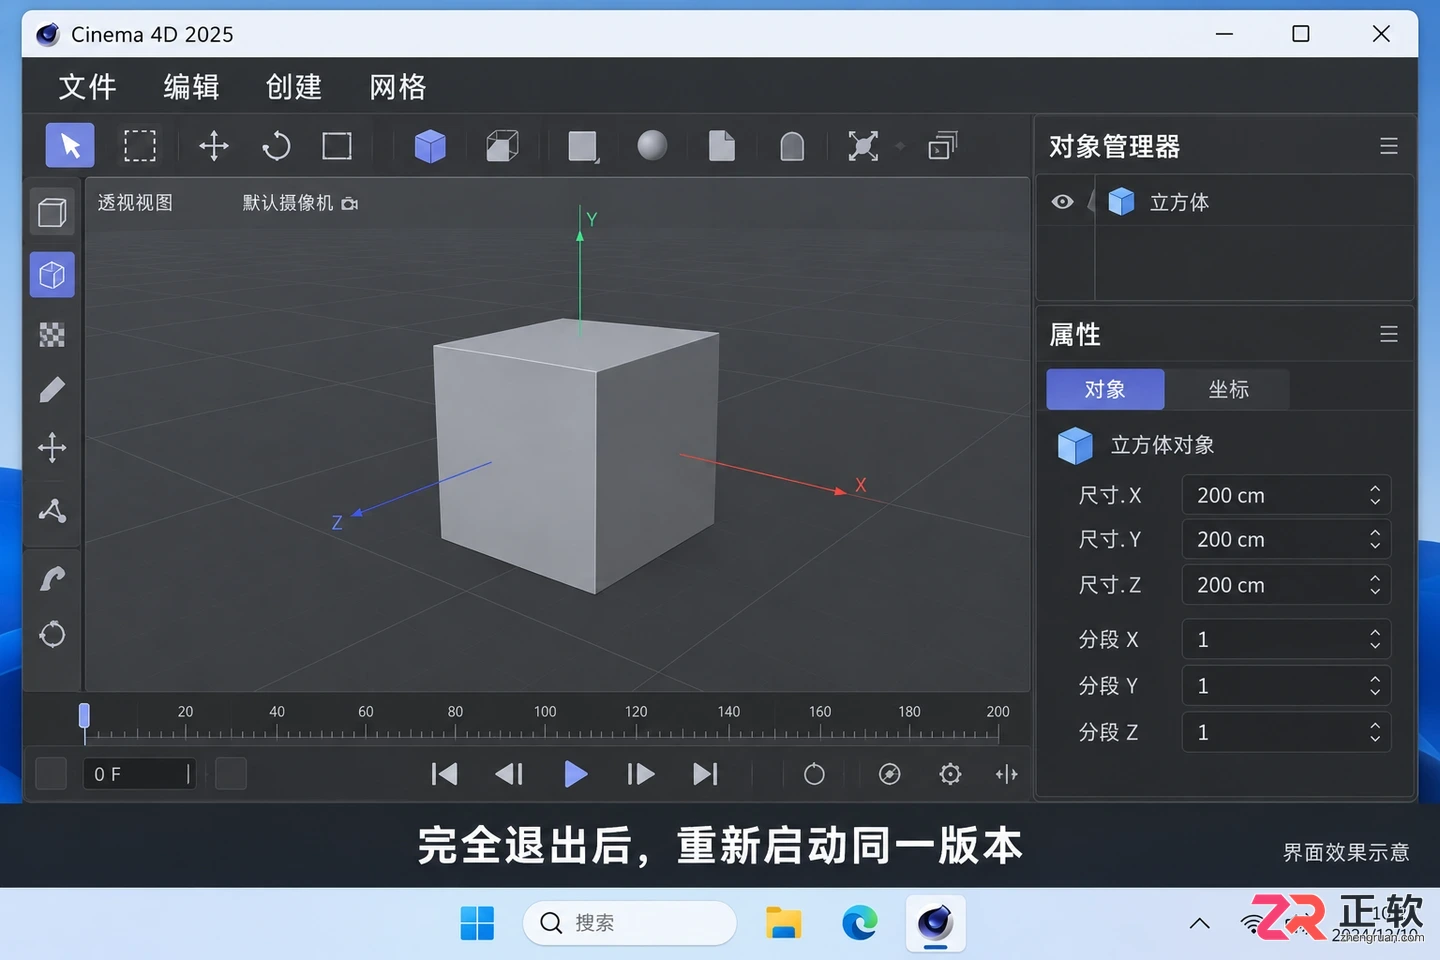Viewport: 1440px width, 960px height.
Task: Click stepper arrows for 尺寸.Z
Action: pos(1375,584)
